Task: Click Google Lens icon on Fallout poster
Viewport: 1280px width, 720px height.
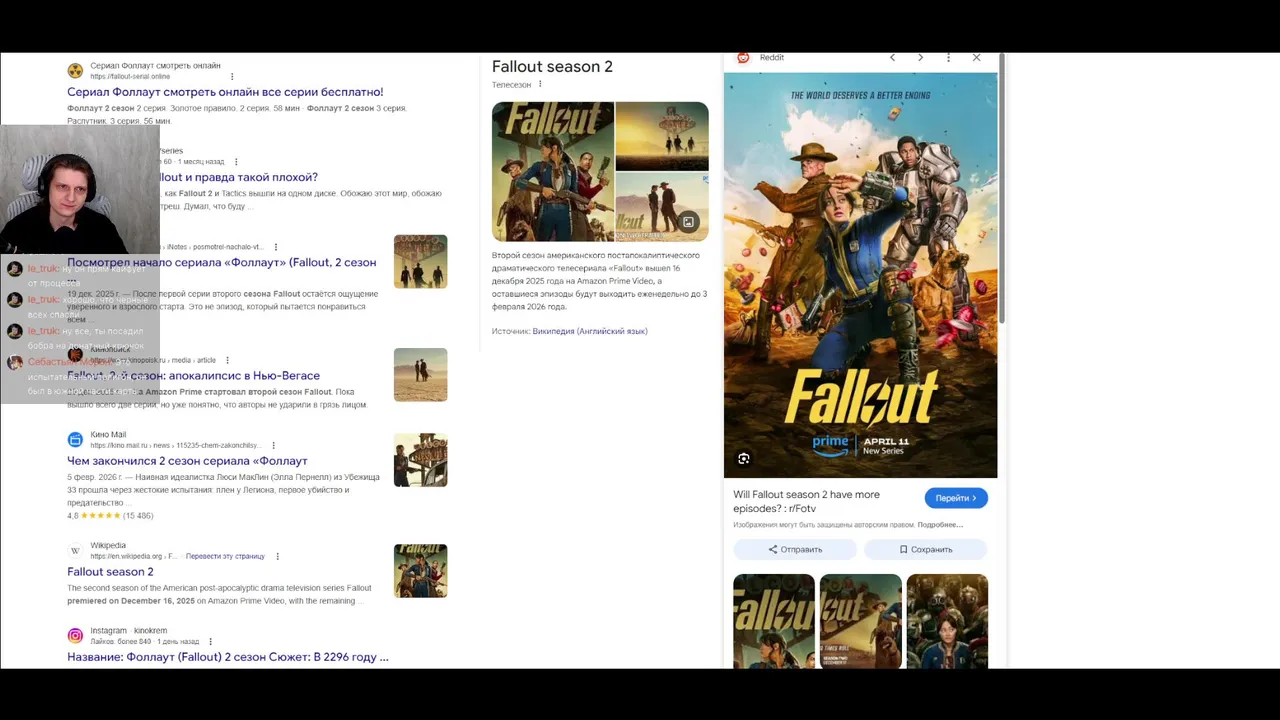Action: click(744, 459)
